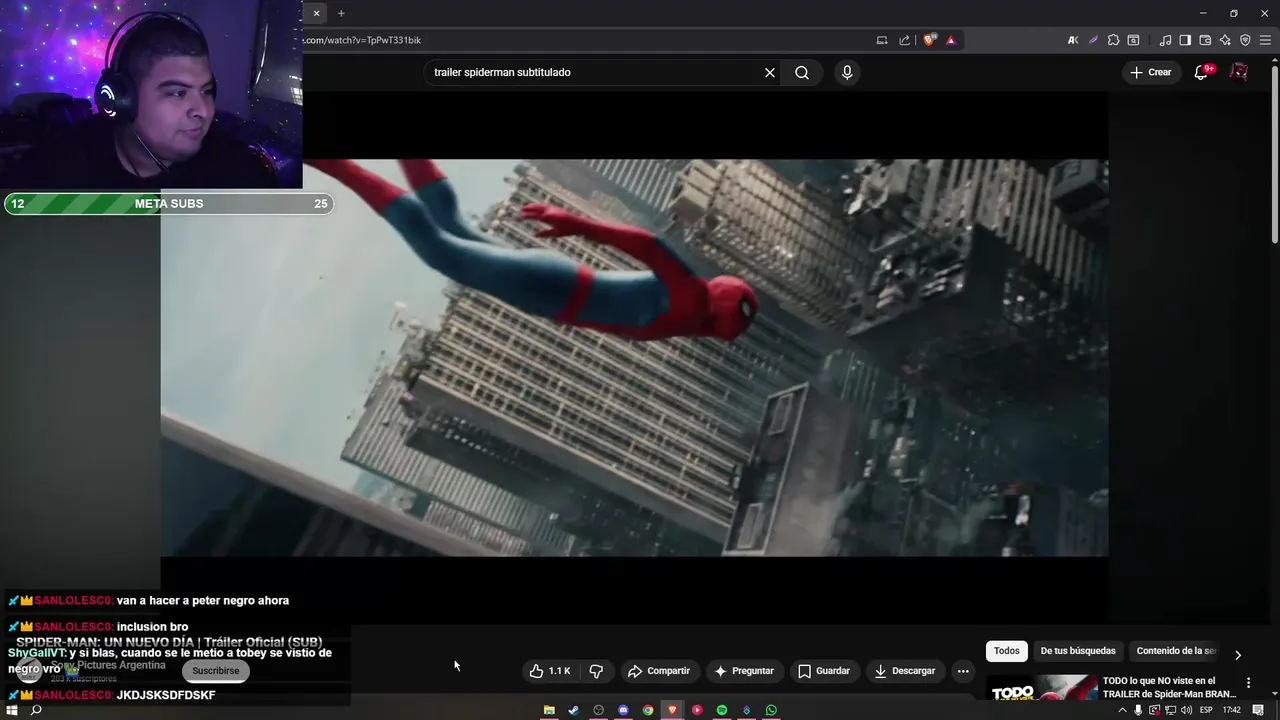Expand hidden system tray icons chevron

(1122, 710)
